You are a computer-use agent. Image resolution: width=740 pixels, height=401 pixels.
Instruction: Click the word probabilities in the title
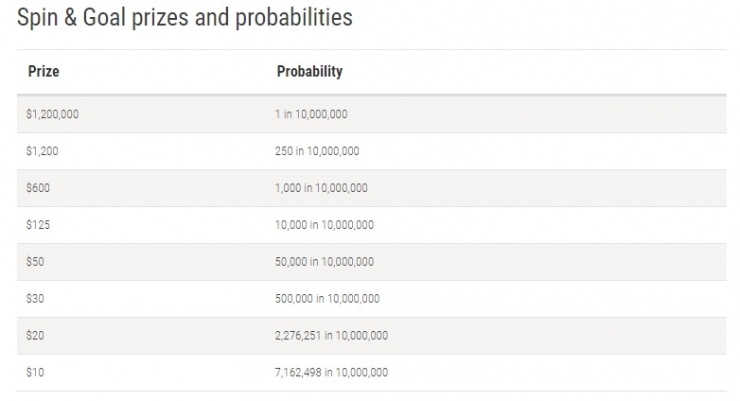294,18
